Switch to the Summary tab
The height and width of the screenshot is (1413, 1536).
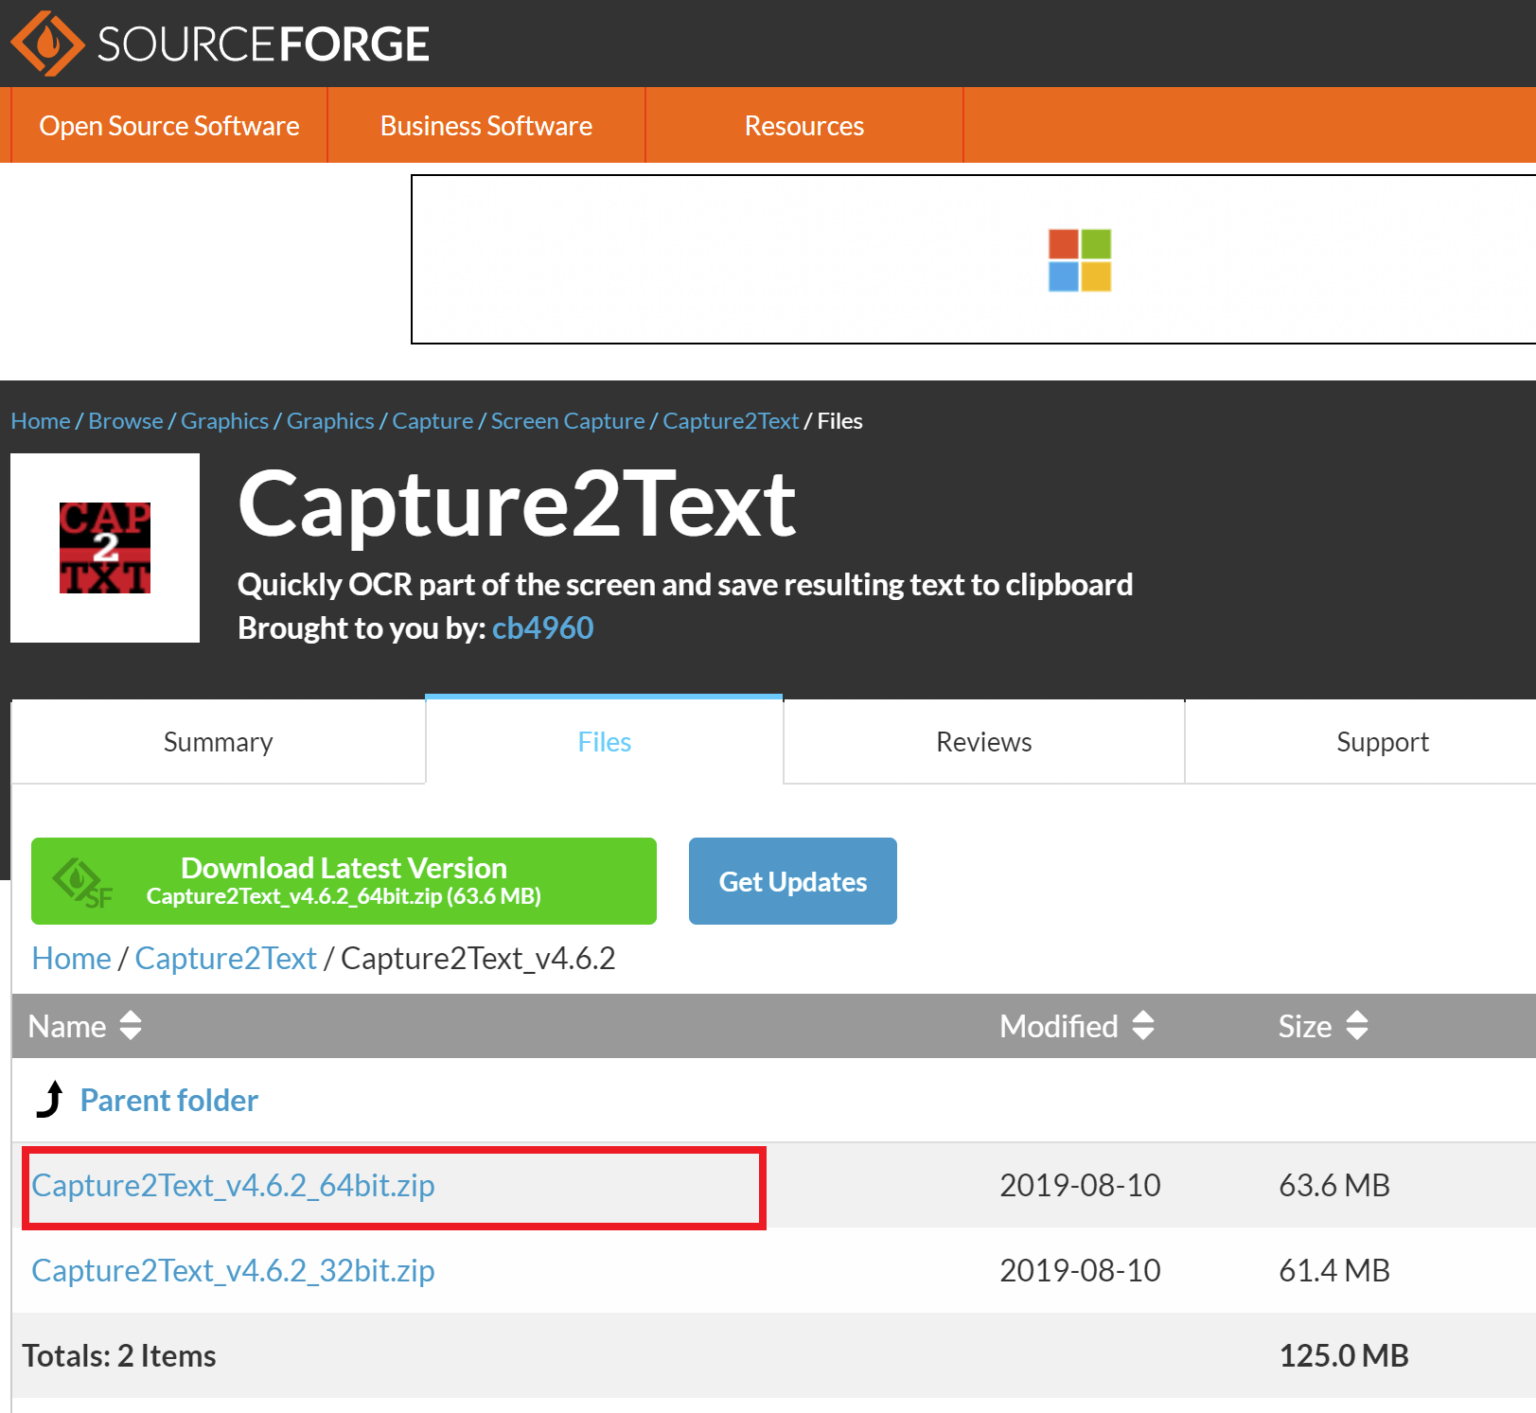pos(218,742)
